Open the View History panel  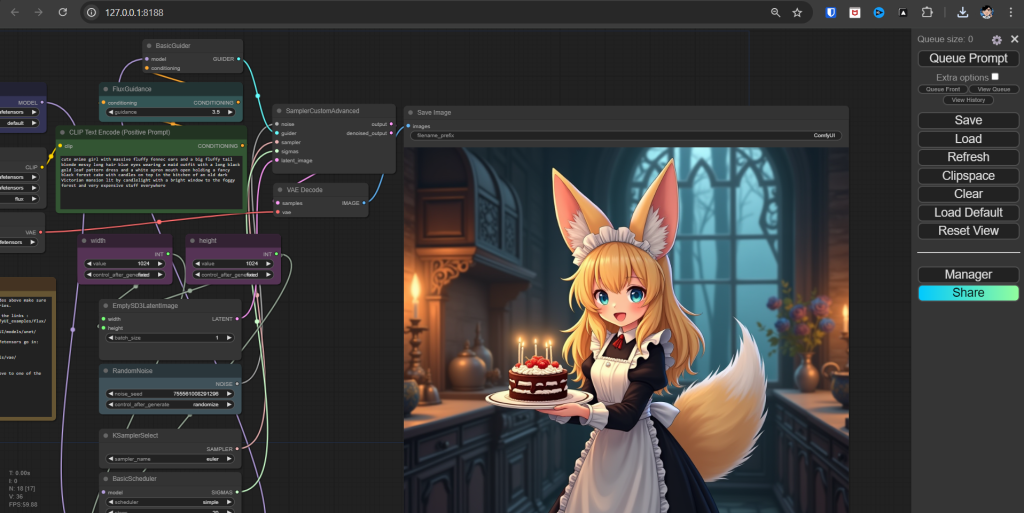click(x=968, y=100)
